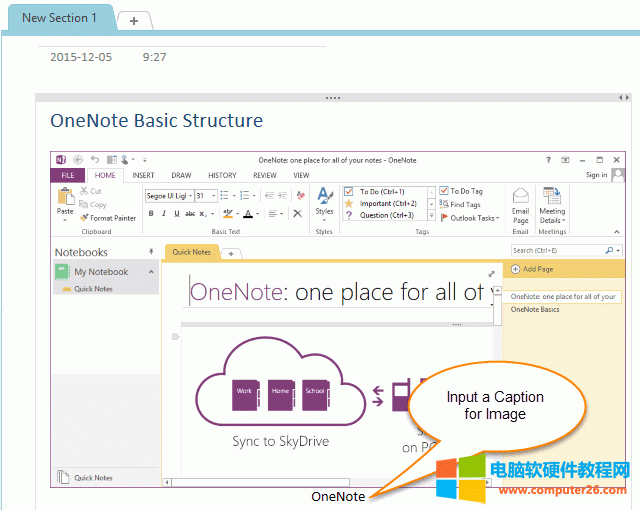Viewport: 640px width, 510px height.
Task: Open the New Section 1 tab
Action: pyautogui.click(x=59, y=17)
